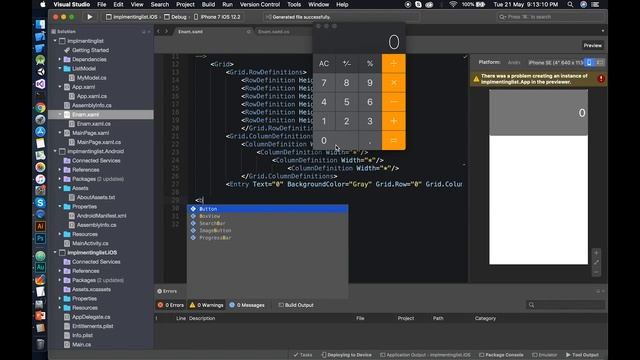Viewport: 640px width, 360px height.
Task: Open the File menu
Action: click(101, 4)
